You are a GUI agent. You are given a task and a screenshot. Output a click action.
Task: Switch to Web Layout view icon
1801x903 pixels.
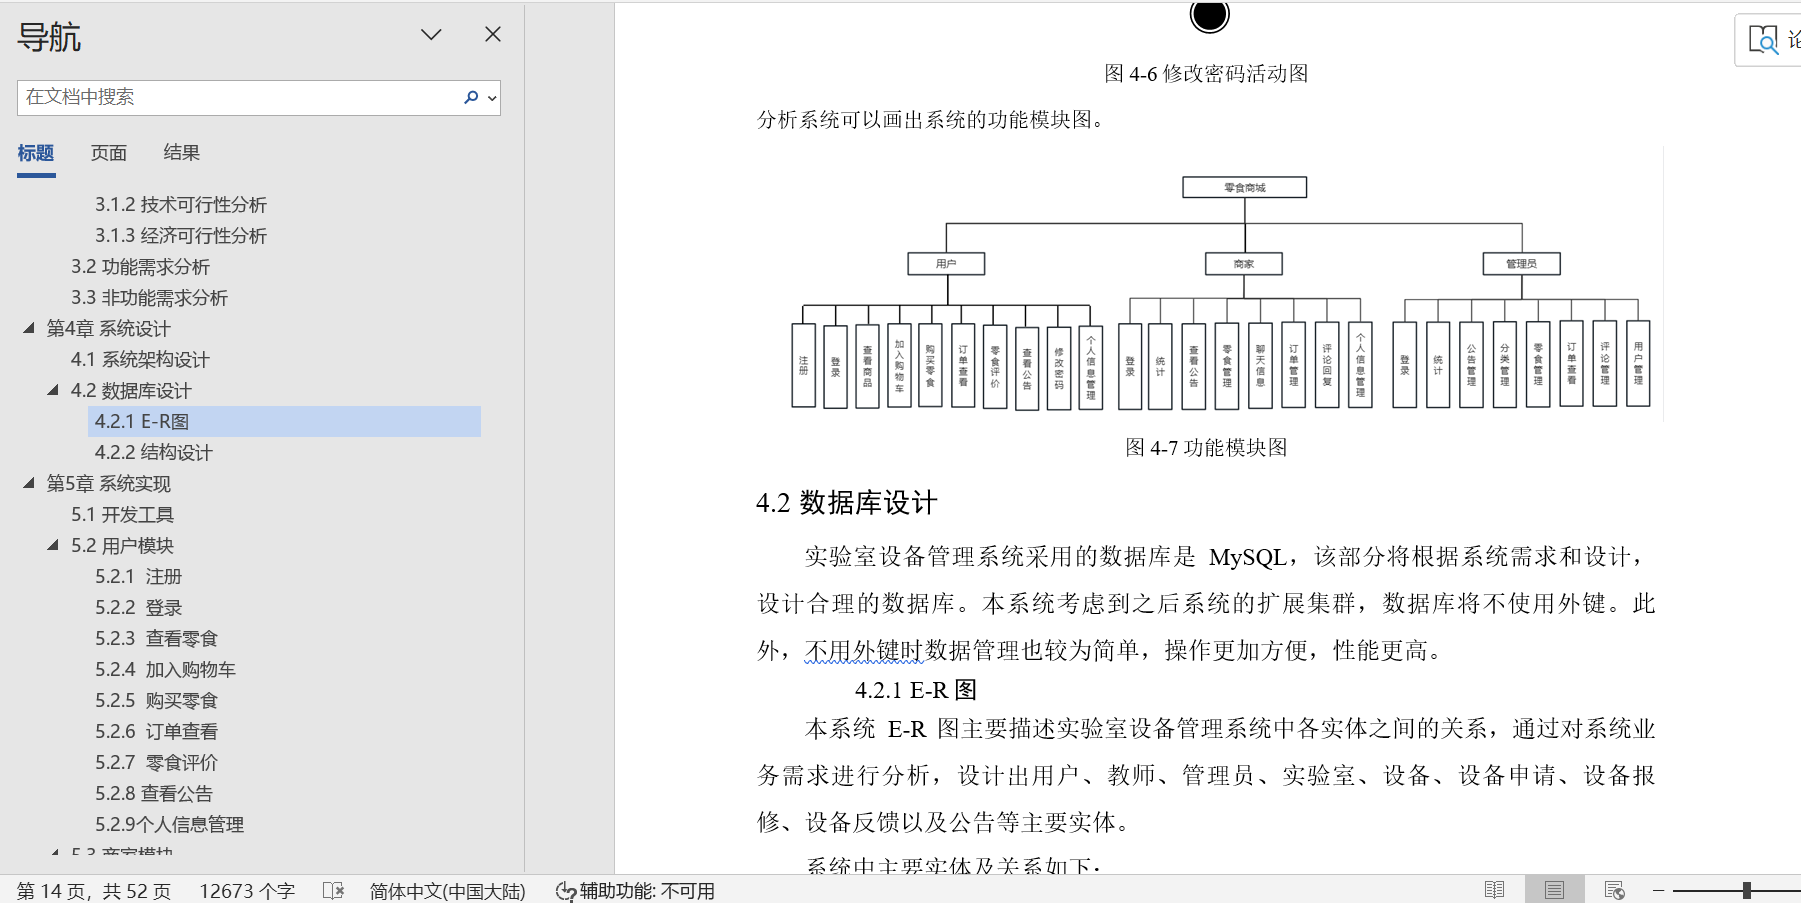click(1614, 890)
